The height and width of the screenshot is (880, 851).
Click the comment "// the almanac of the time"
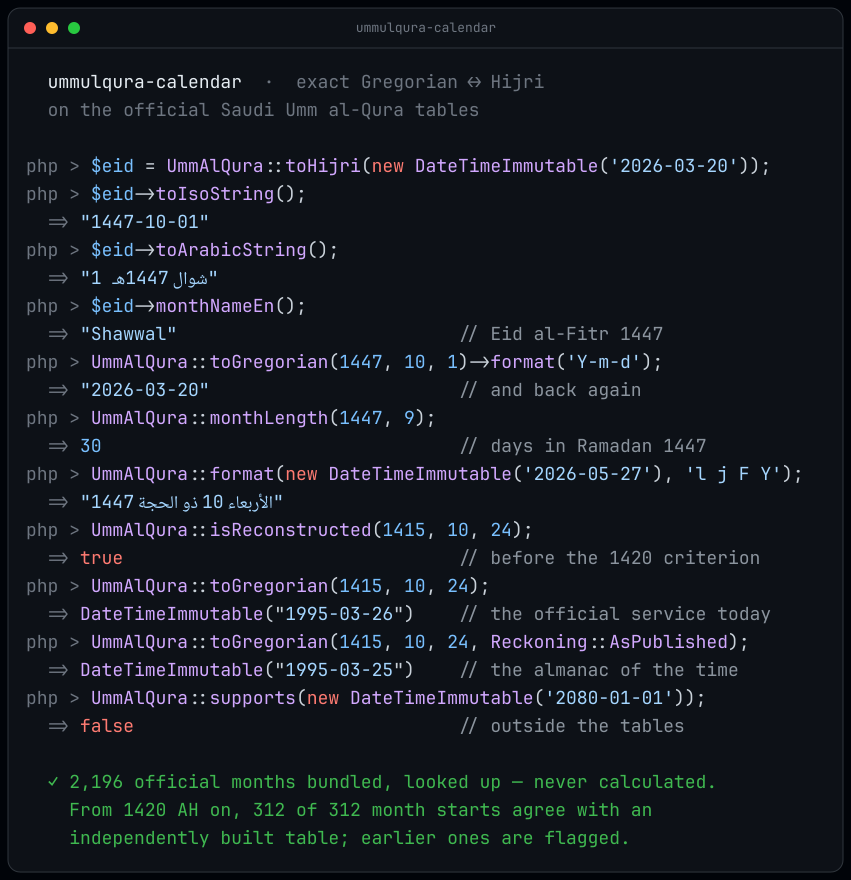click(599, 670)
